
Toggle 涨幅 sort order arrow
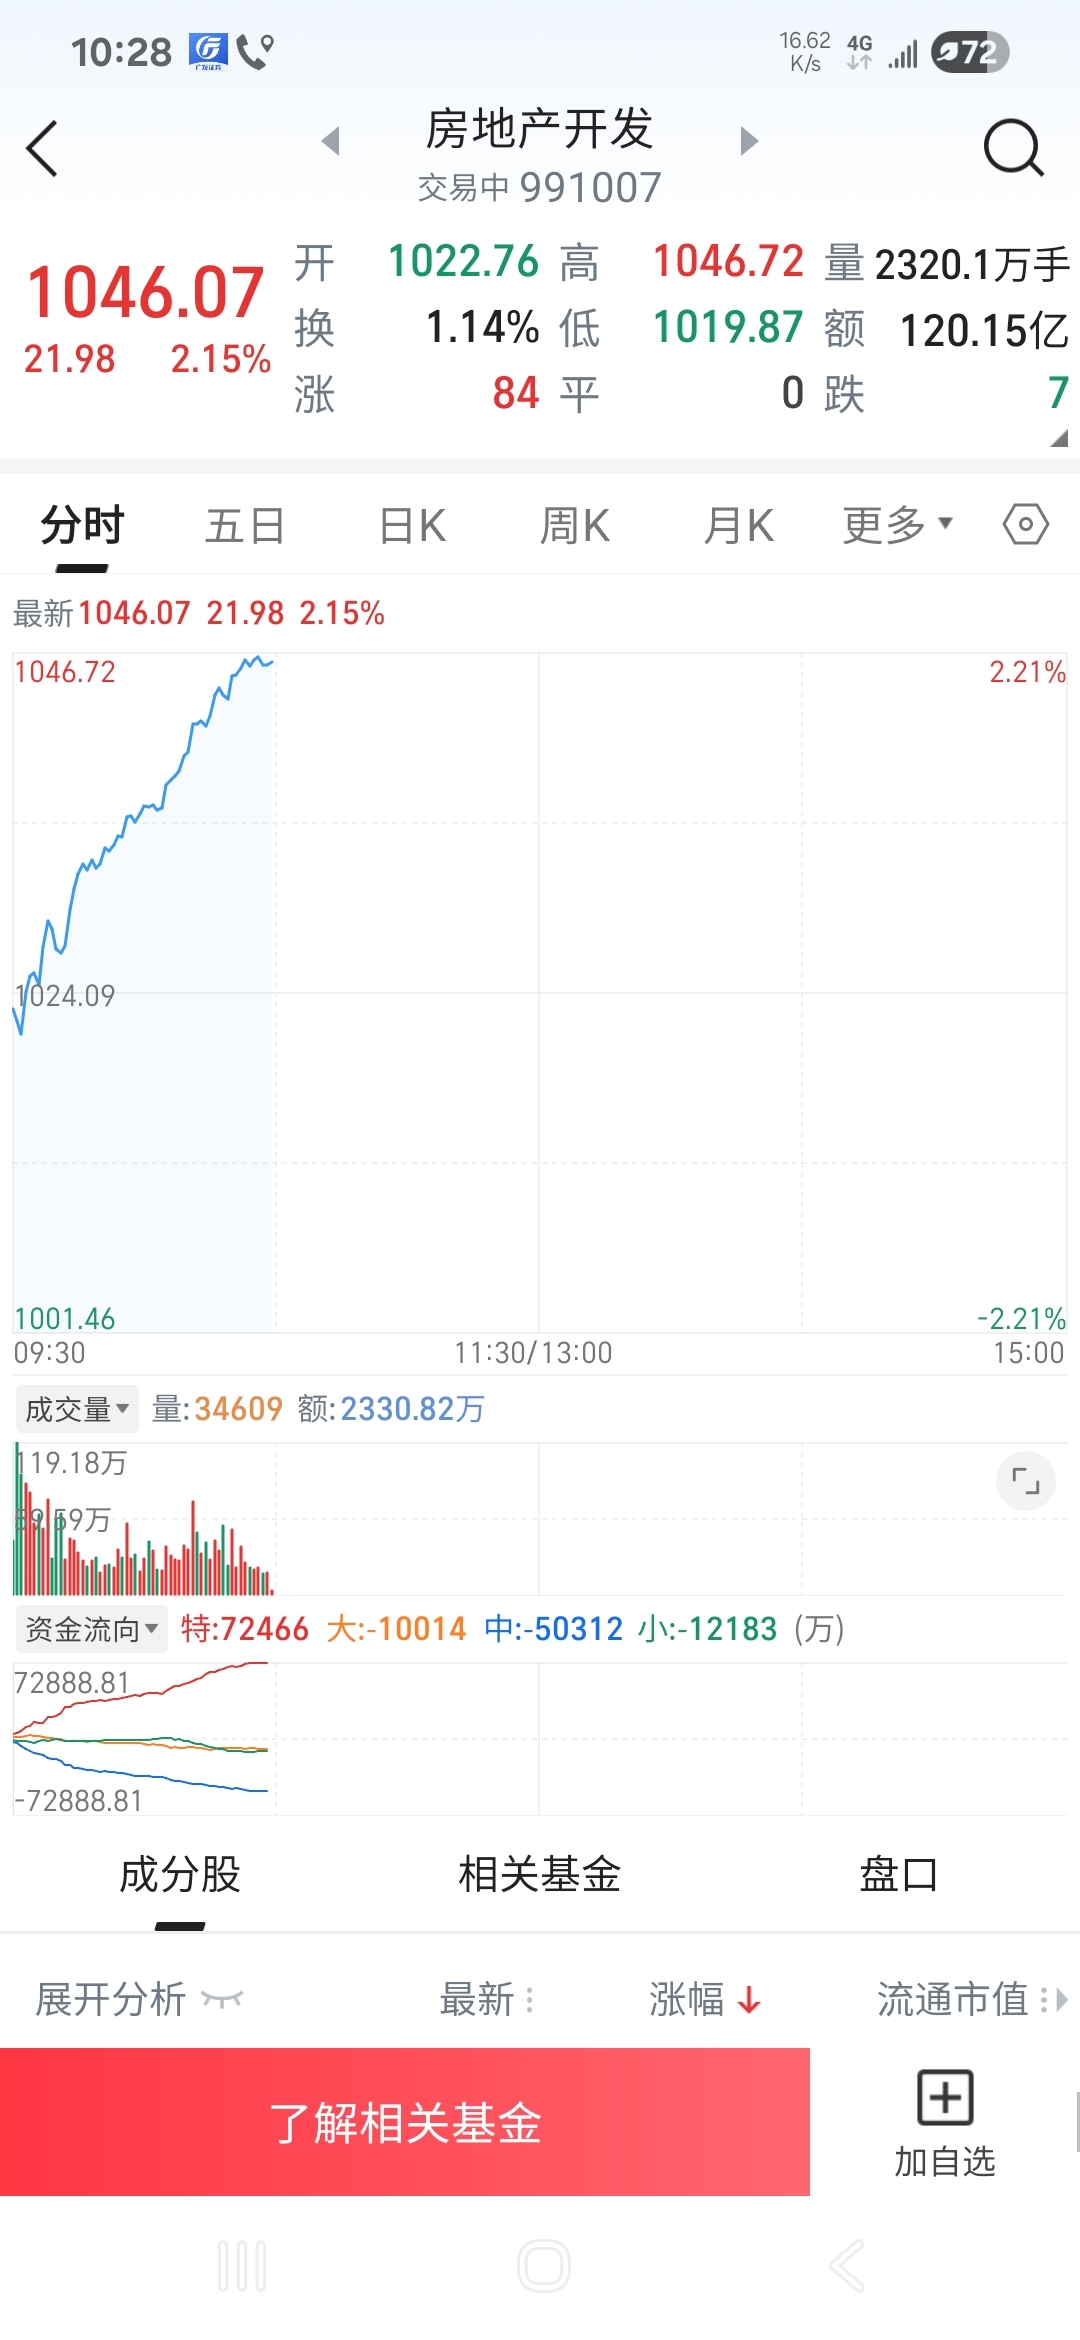click(x=749, y=2000)
